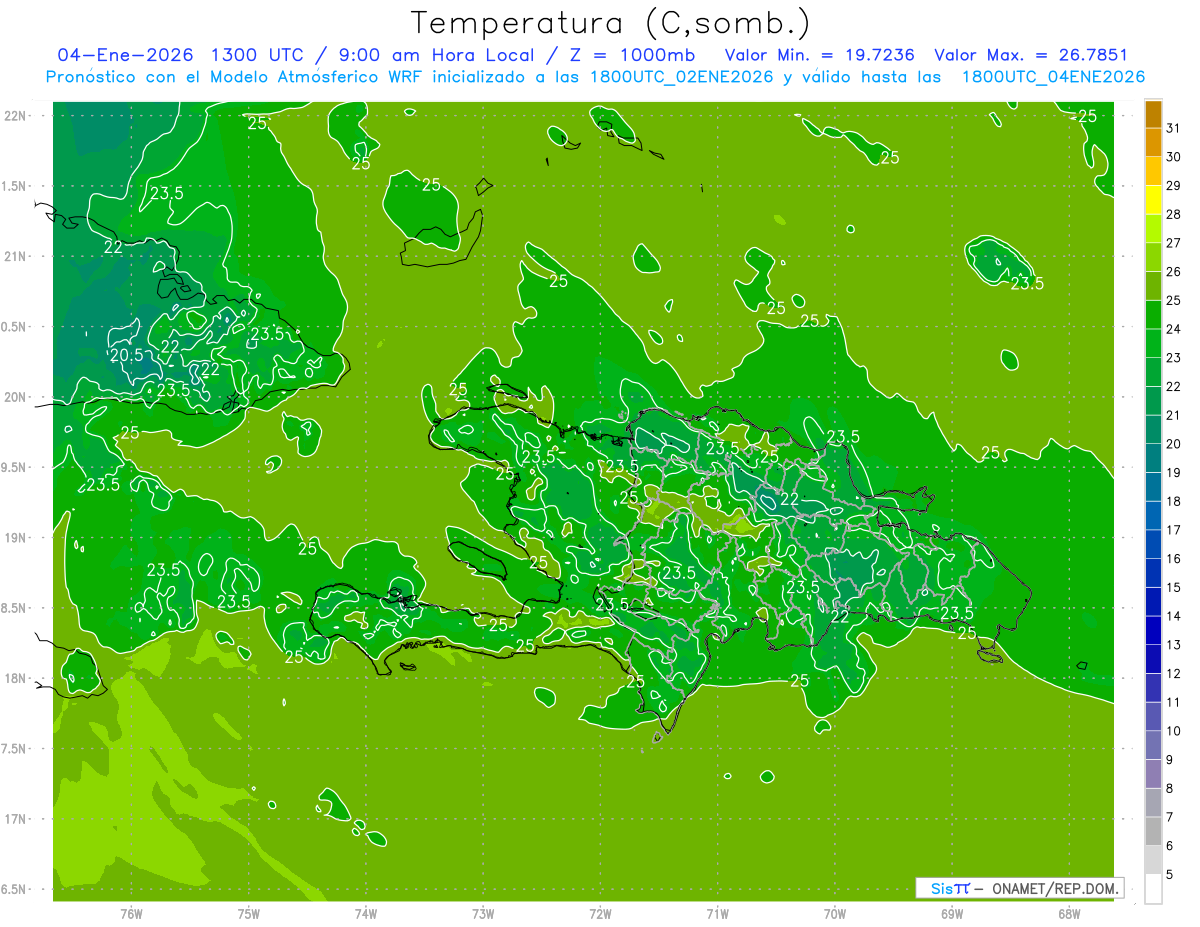Screen dimensions: 1200x927
Task: Click the legend swatch between 30 and 31
Action: 1153,142
